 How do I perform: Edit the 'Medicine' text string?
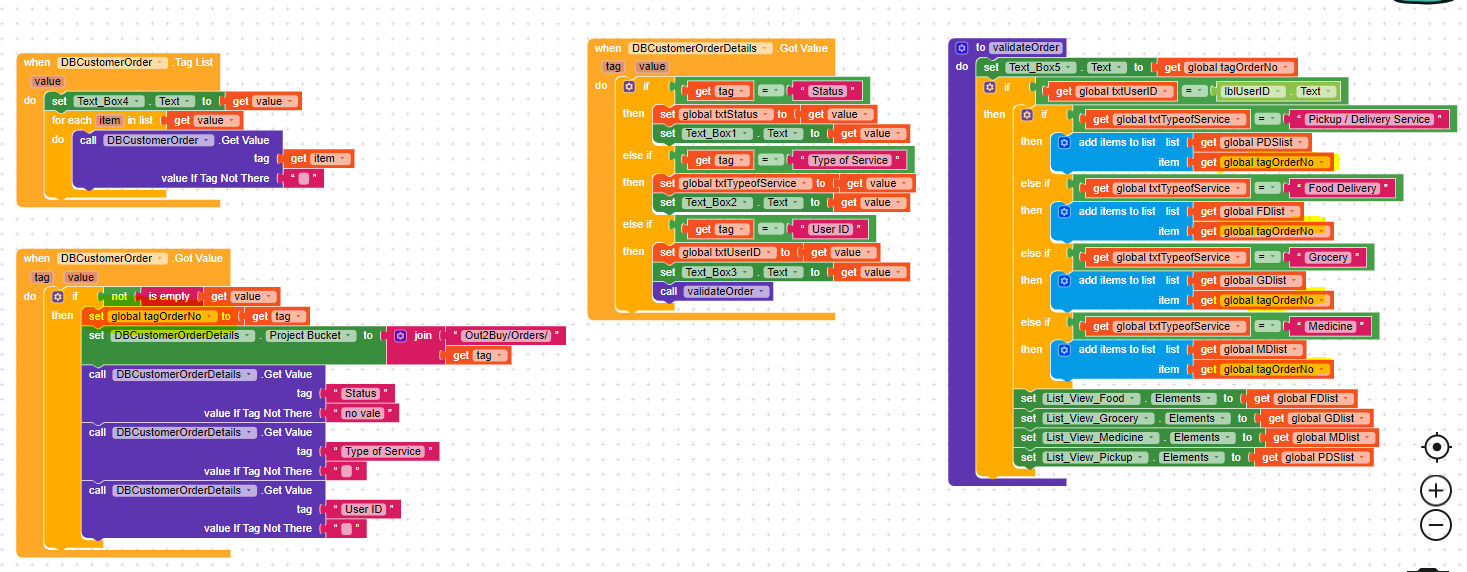(x=1330, y=326)
